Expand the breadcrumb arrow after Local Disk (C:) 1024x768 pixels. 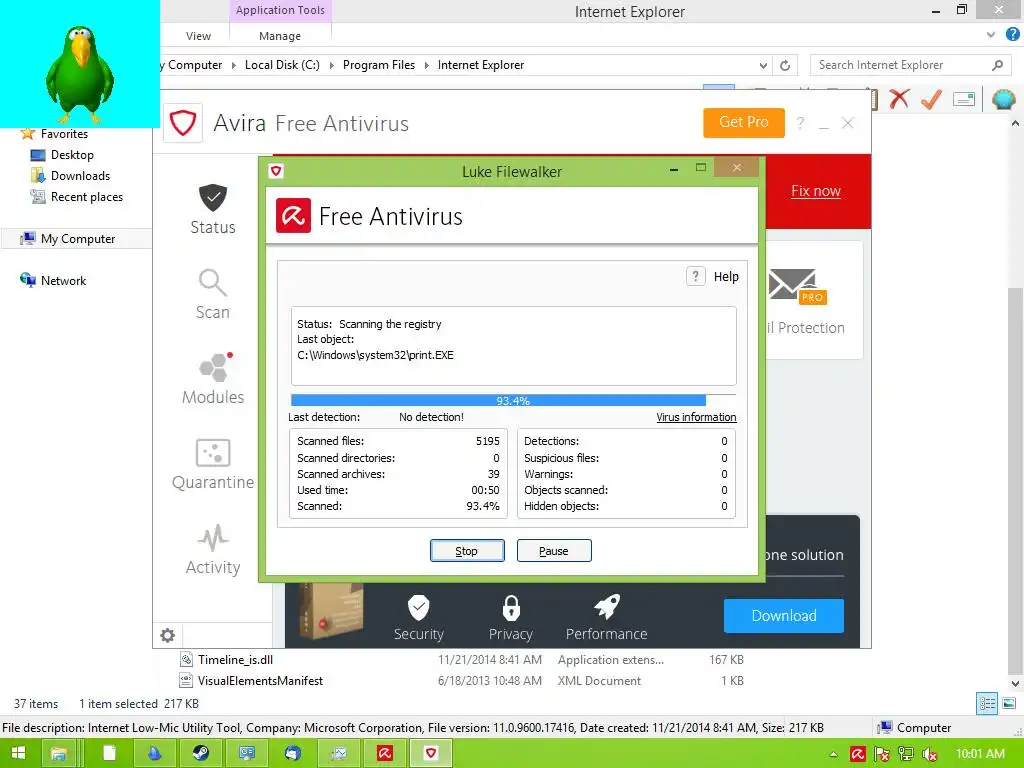[x=331, y=65]
